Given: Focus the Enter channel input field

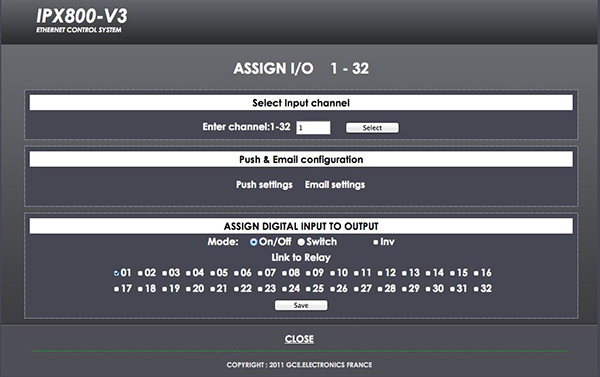Looking at the screenshot, I should pyautogui.click(x=313, y=128).
